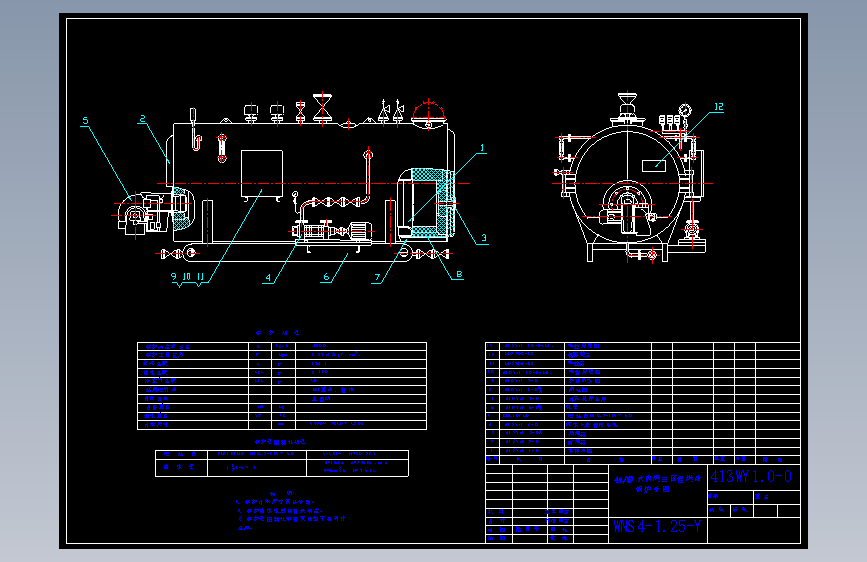Click callout number 12 on the end view

[x=718, y=107]
